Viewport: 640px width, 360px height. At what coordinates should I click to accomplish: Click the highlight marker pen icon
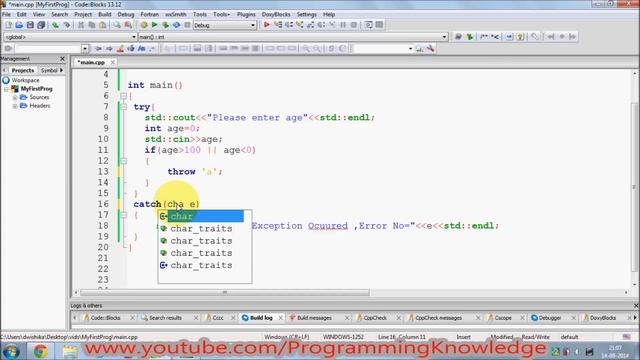click(x=120, y=49)
